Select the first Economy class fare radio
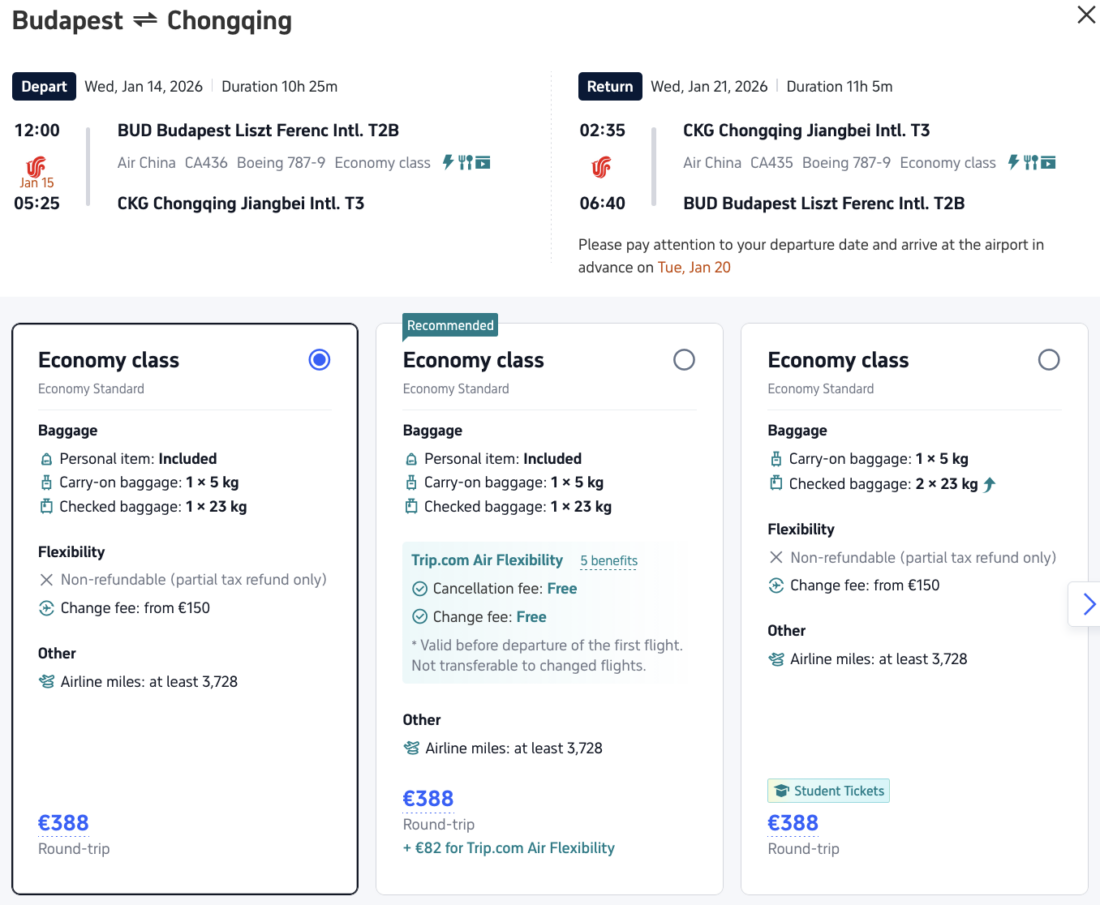This screenshot has width=1100, height=905. (x=319, y=360)
